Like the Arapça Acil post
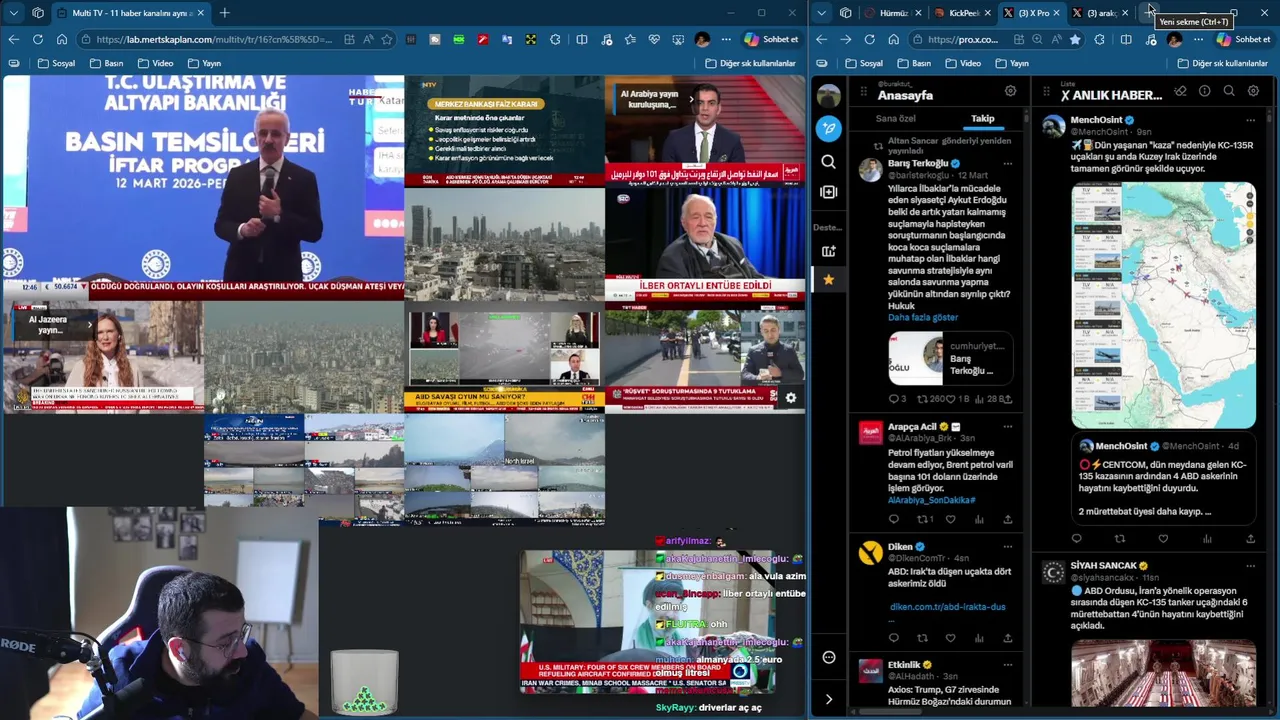1280x720 pixels. [951, 519]
